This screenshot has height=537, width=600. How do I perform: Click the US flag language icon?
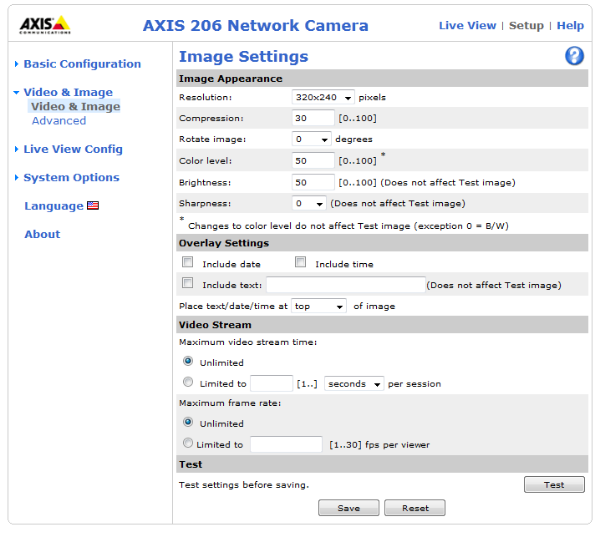tap(93, 206)
